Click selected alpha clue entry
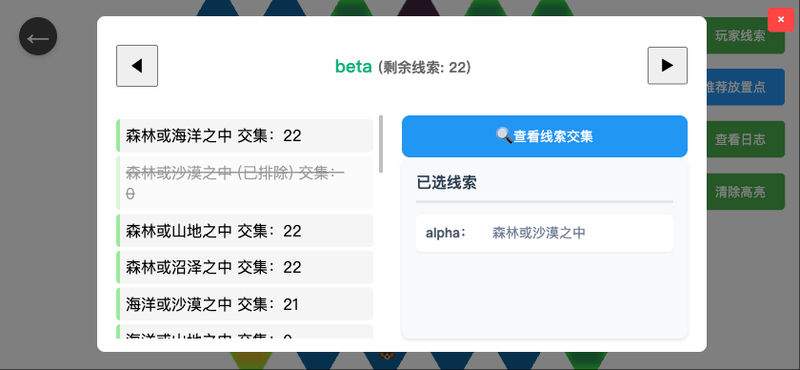Viewport: 800px width, 370px height. click(x=544, y=233)
